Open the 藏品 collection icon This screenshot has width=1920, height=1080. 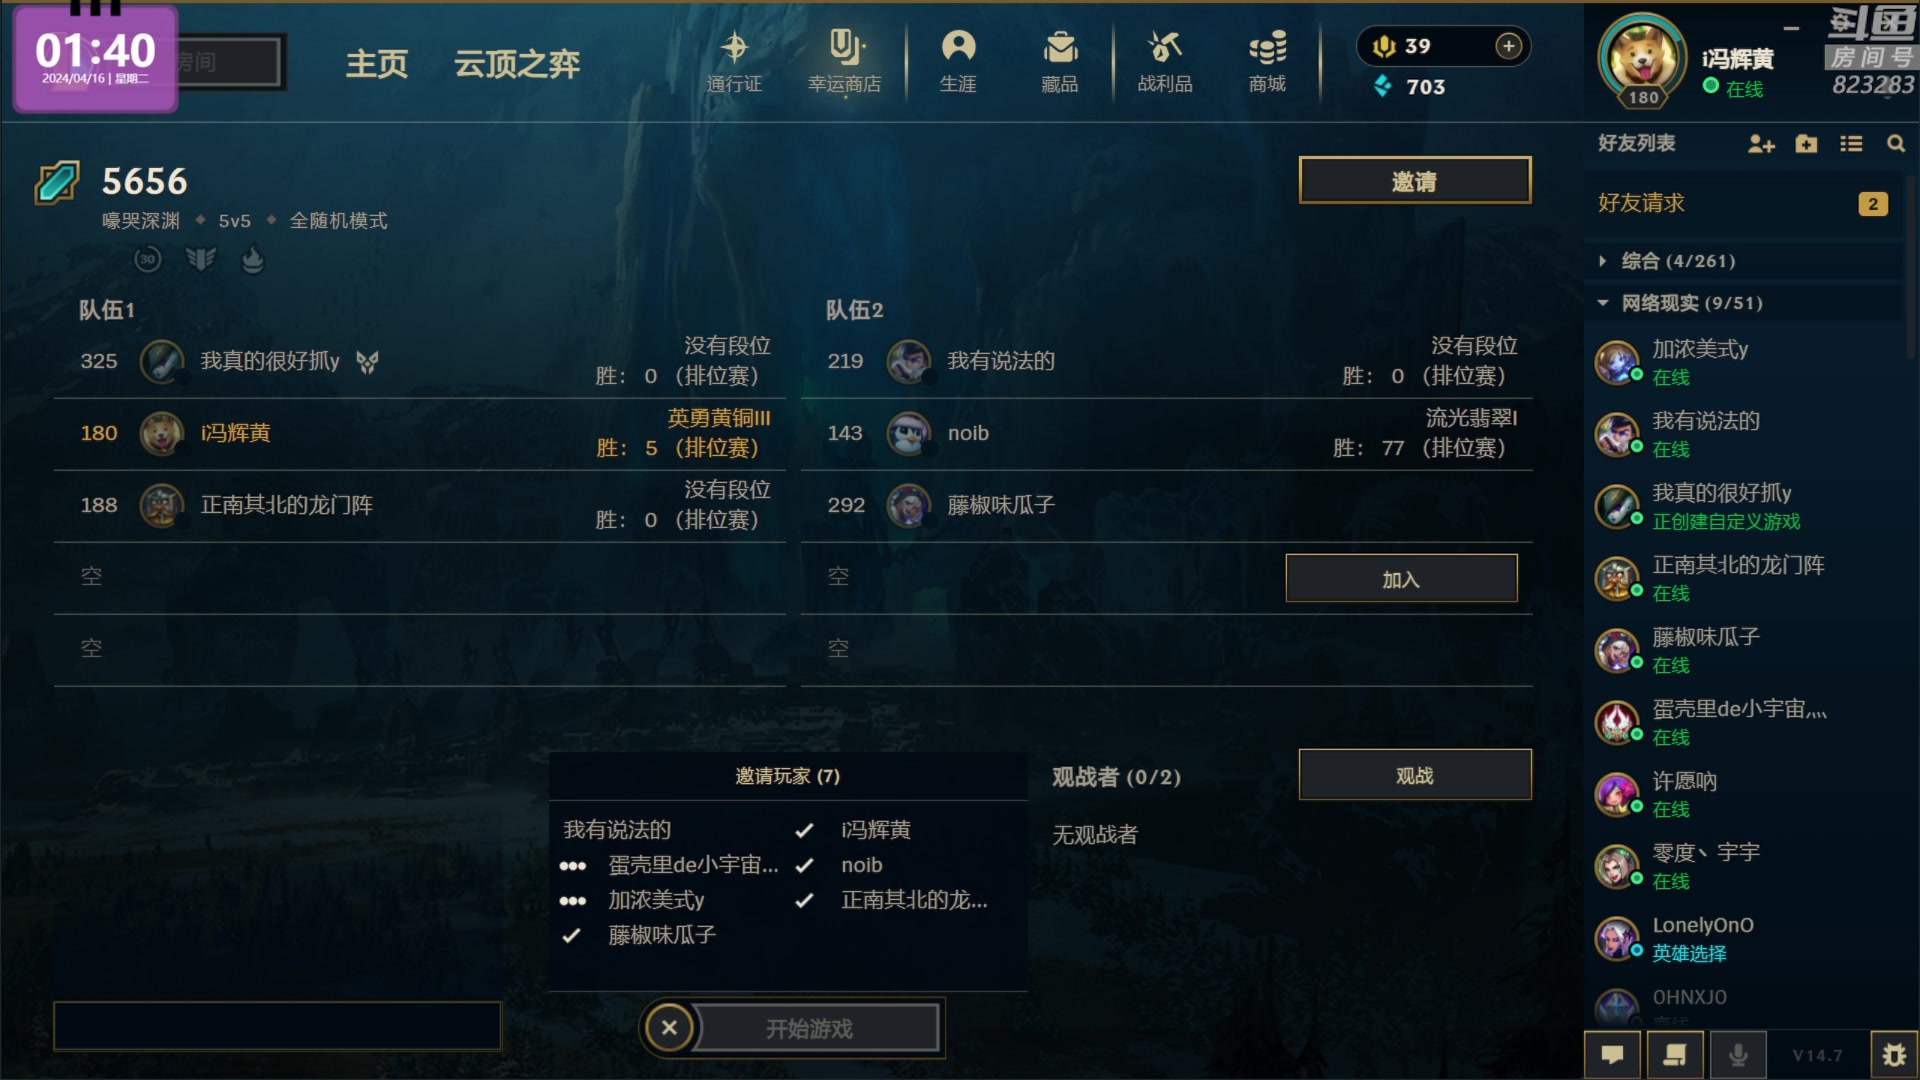pos(1060,62)
